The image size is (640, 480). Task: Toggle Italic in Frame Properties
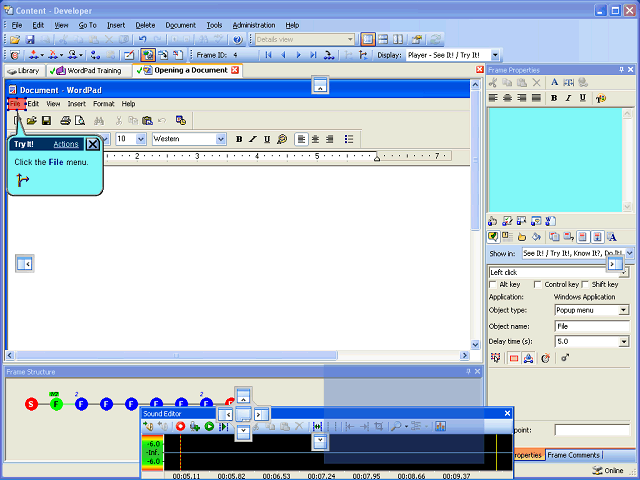click(568, 98)
